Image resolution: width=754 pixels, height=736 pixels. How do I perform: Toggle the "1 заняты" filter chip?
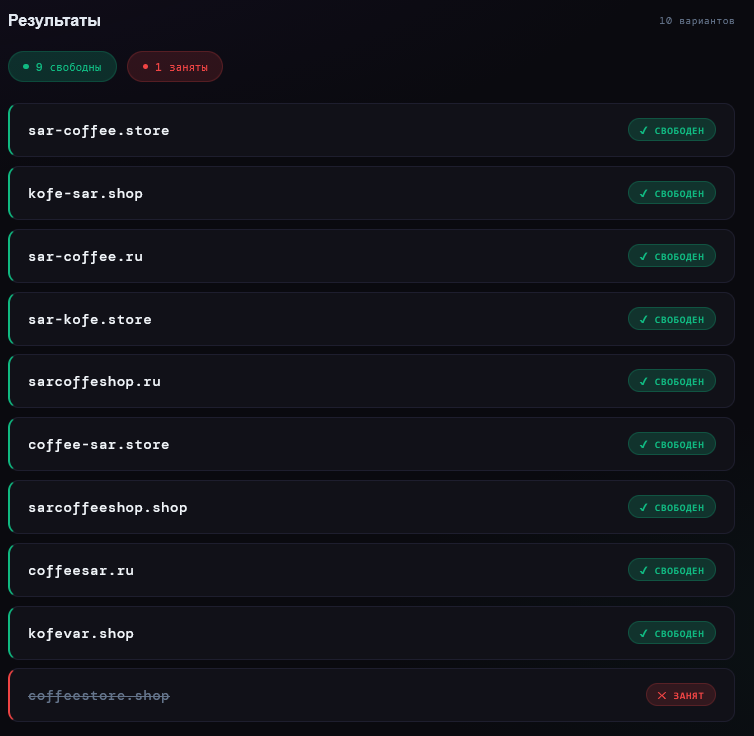[175, 67]
